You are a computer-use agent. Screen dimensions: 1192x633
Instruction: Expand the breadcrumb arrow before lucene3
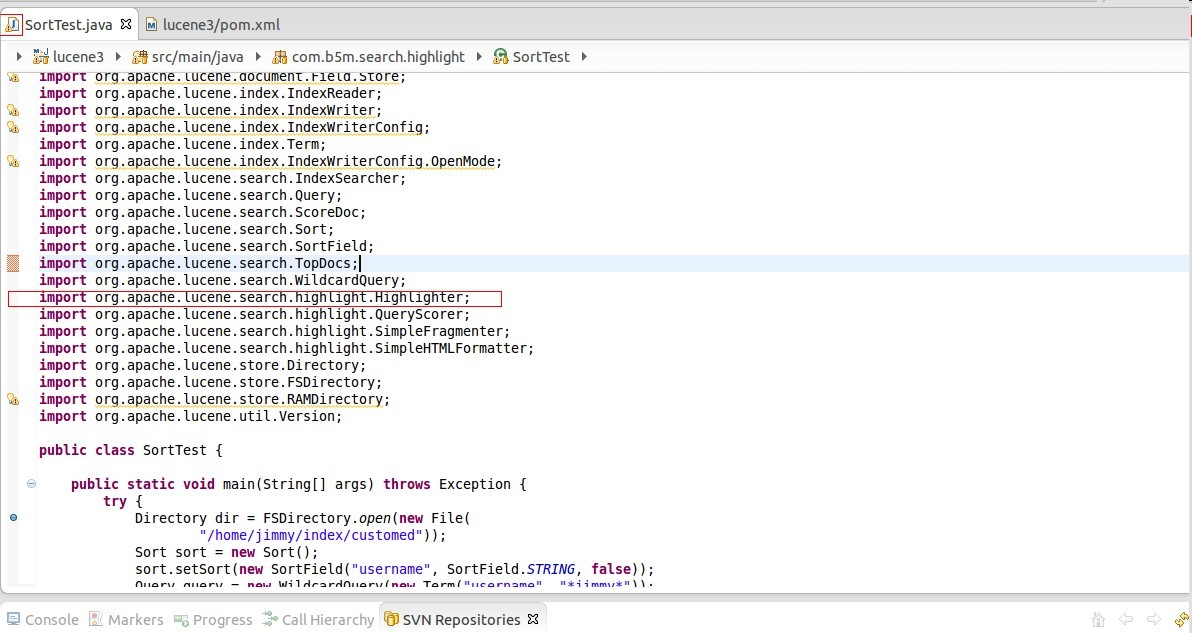point(19,56)
